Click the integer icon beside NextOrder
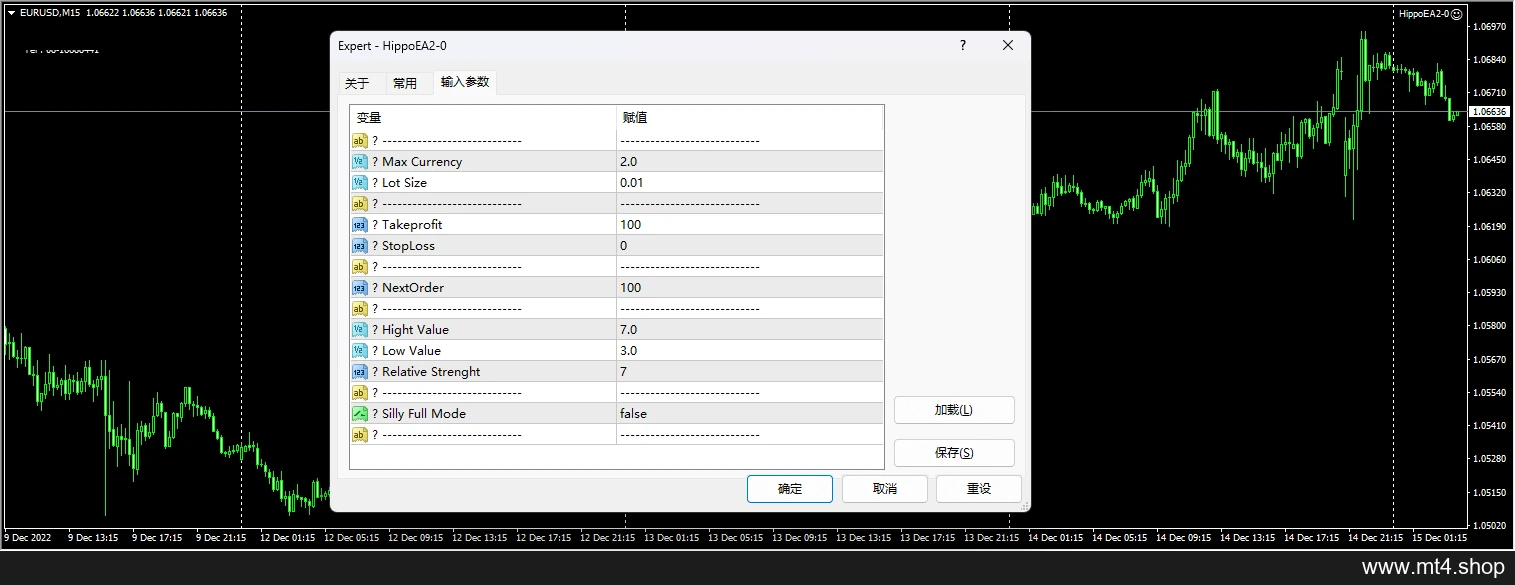The width and height of the screenshot is (1515, 585). pos(360,288)
